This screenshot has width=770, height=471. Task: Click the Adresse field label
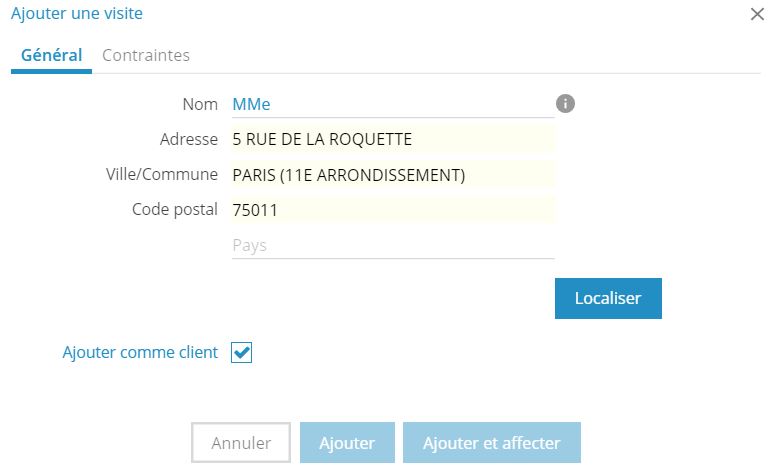coord(188,139)
